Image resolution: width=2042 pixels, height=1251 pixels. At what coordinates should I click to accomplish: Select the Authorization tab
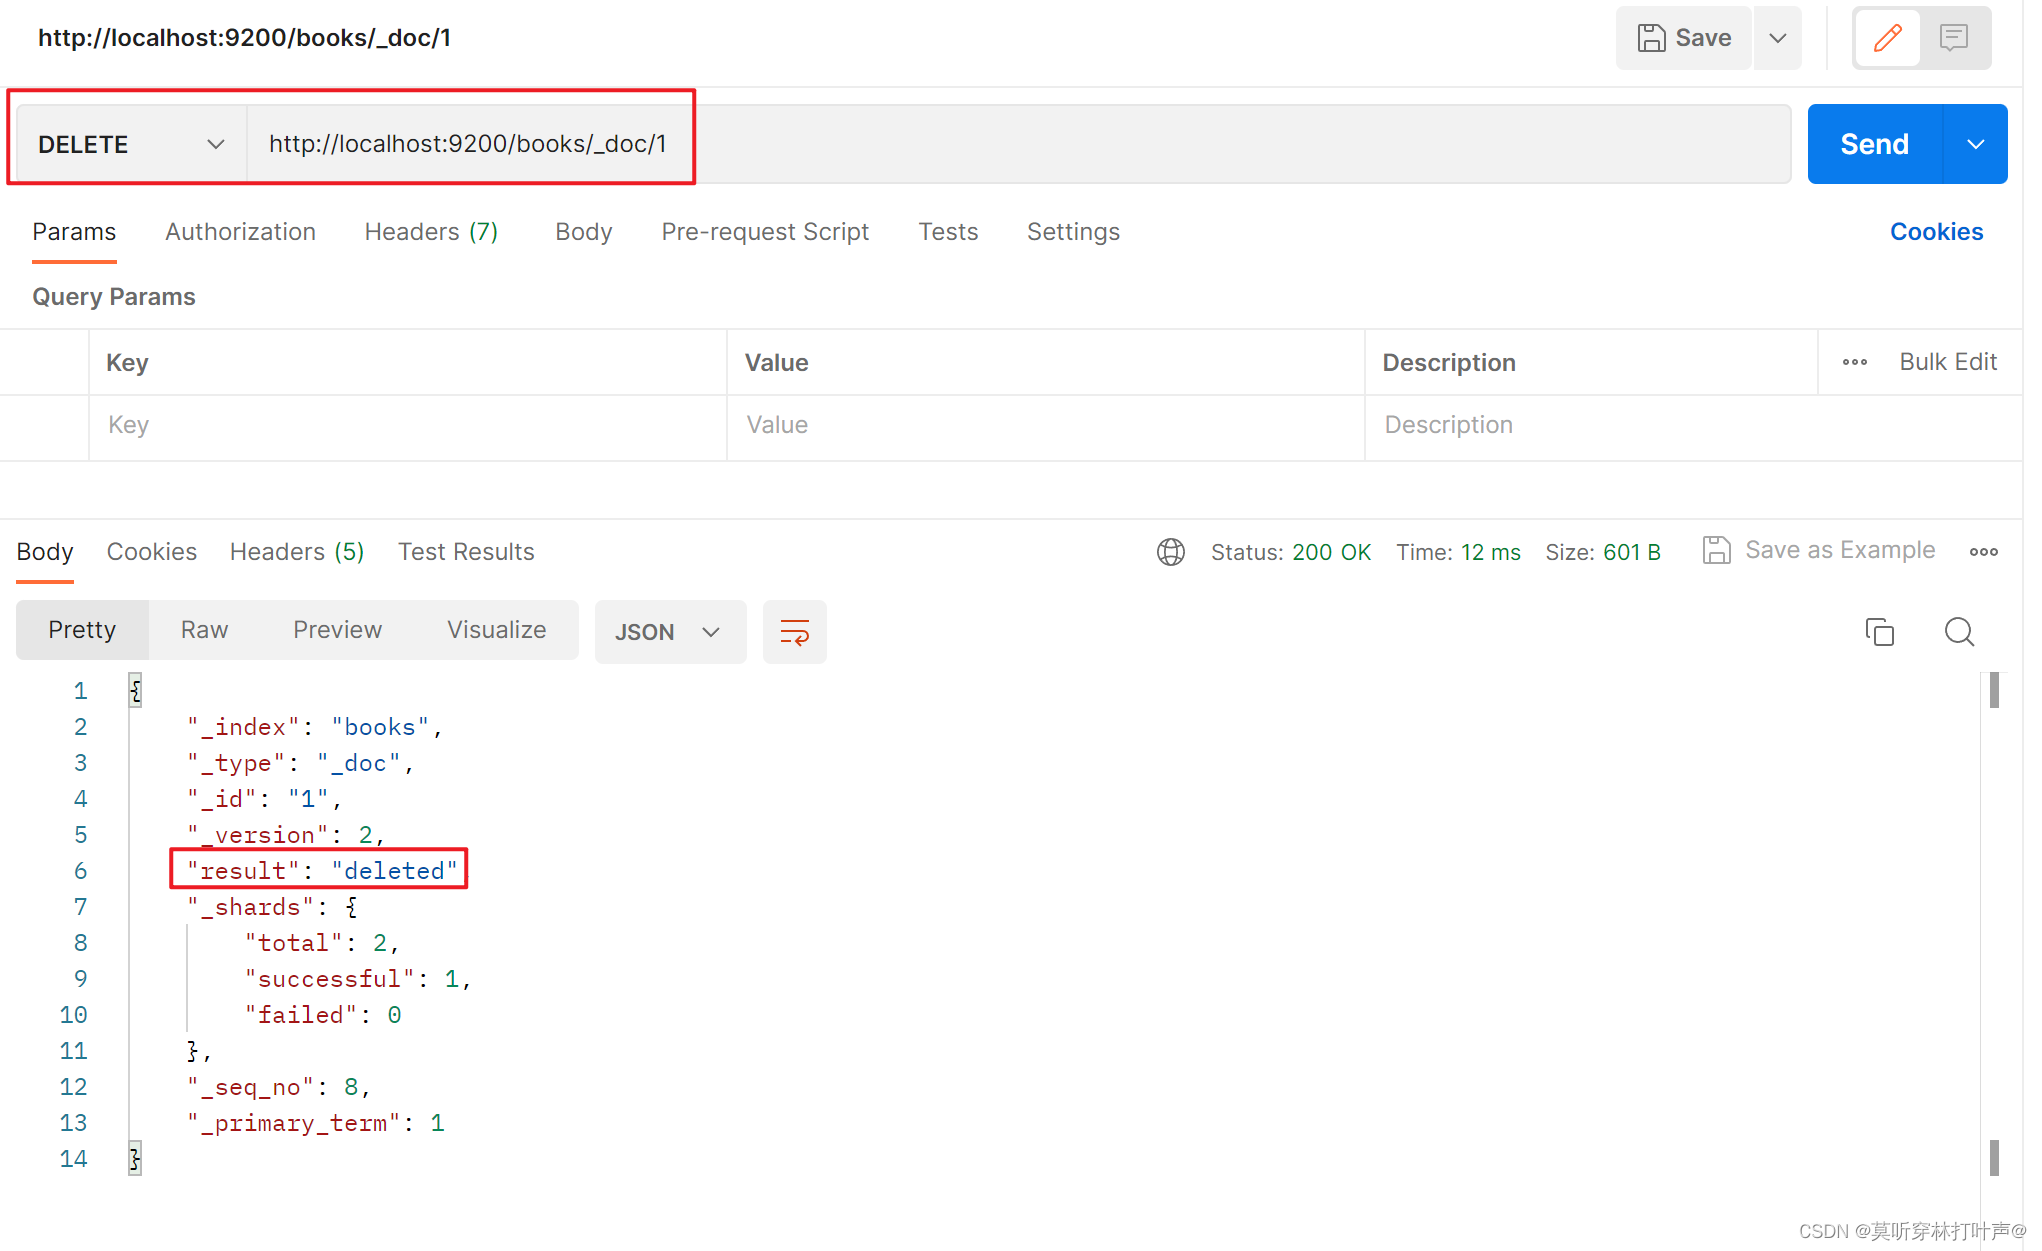tap(239, 230)
